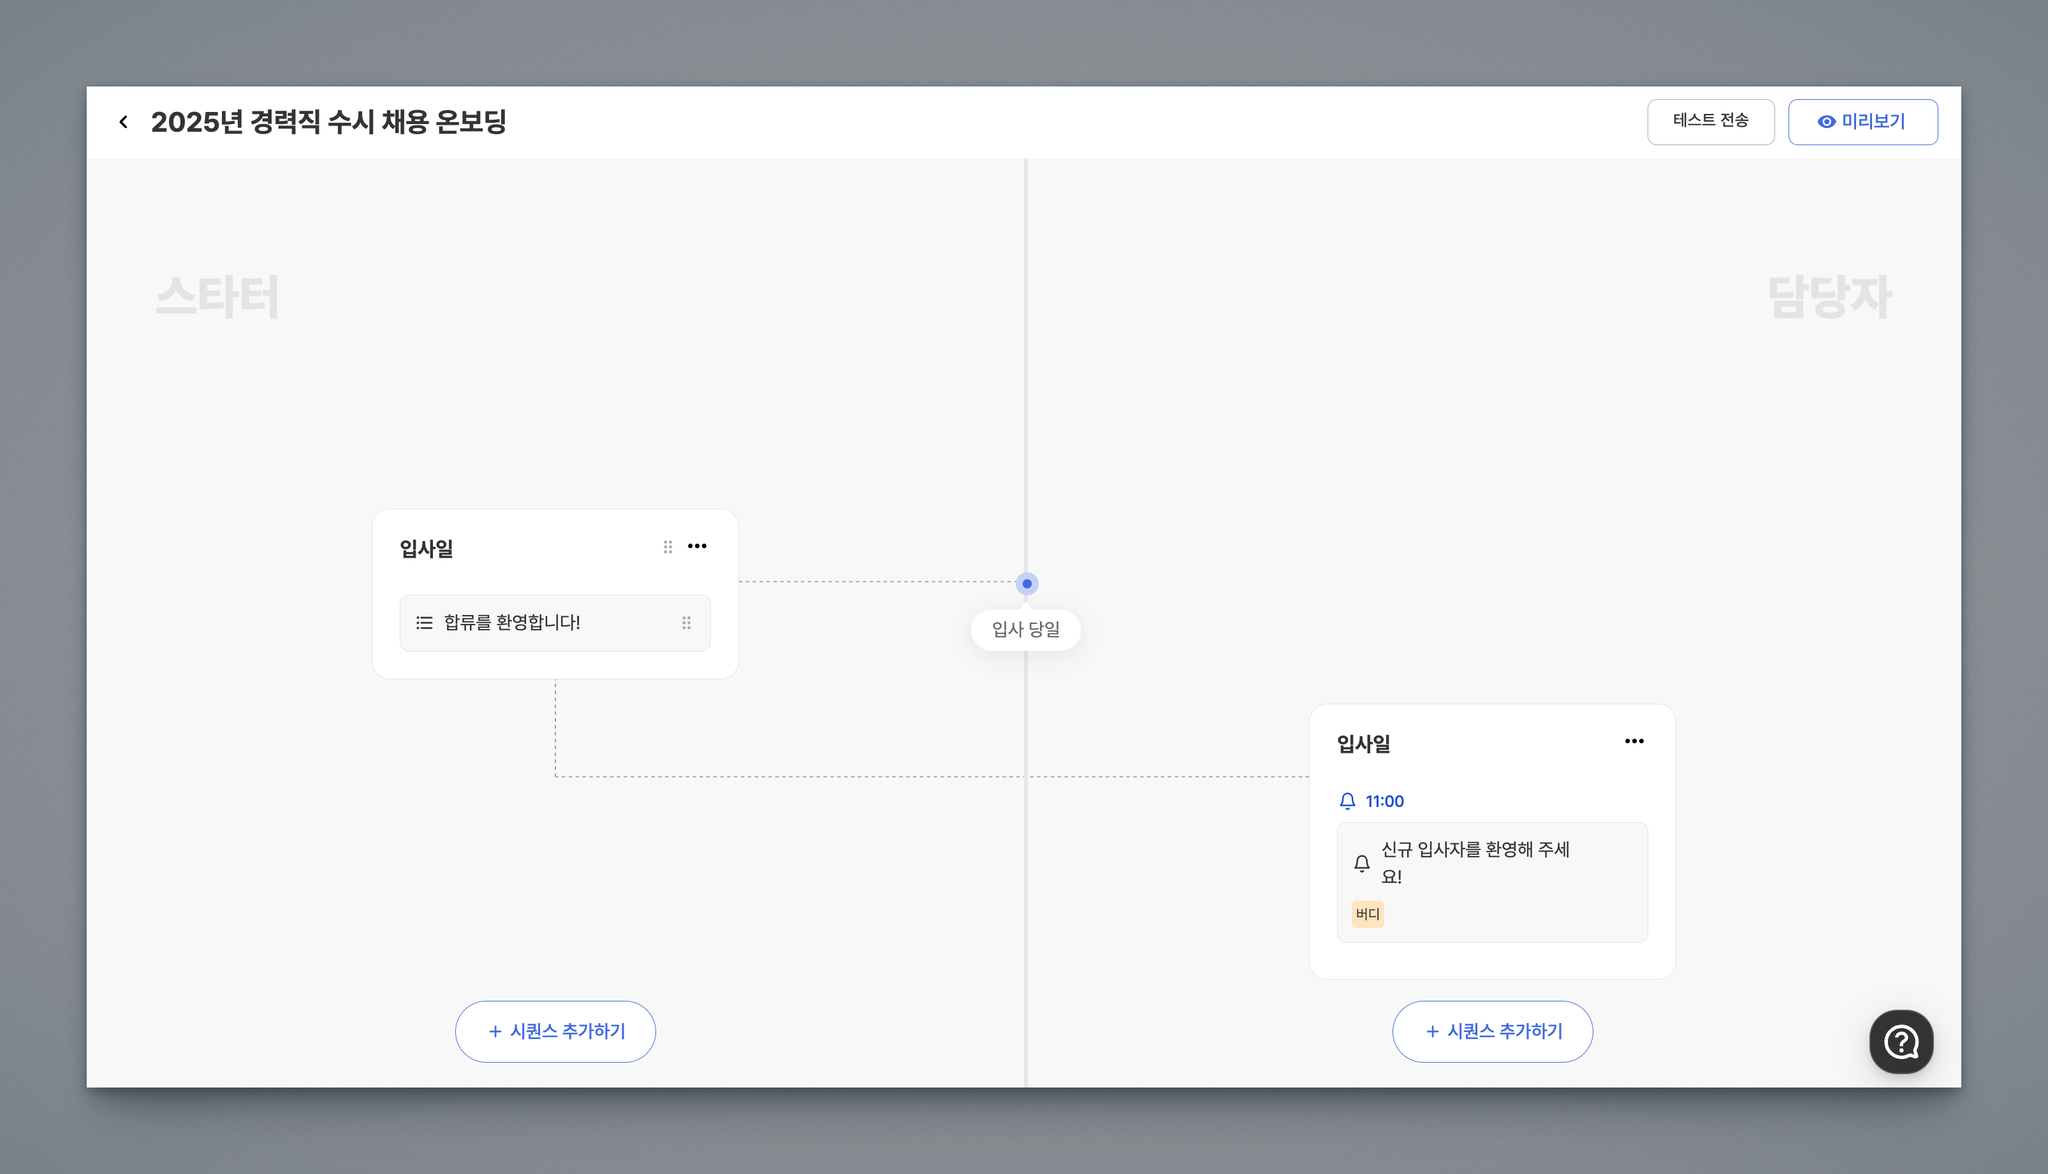Click the blue timeline dot marker

coord(1026,583)
